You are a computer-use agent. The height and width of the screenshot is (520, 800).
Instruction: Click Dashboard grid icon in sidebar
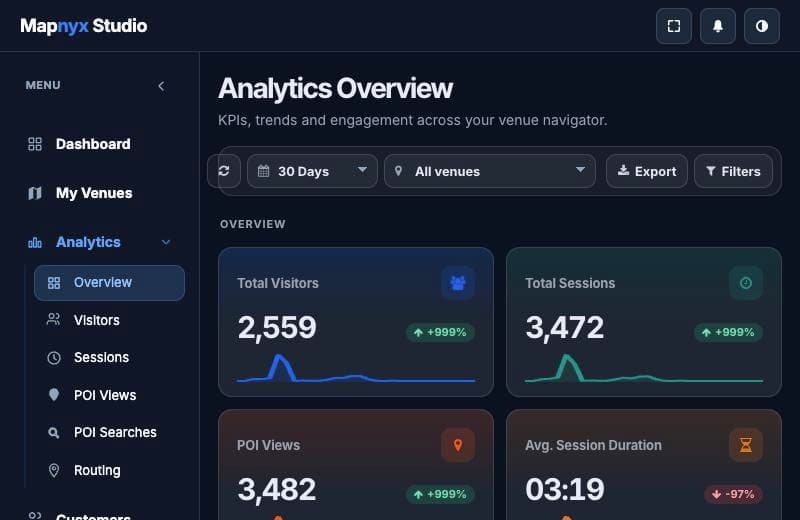[x=35, y=144]
